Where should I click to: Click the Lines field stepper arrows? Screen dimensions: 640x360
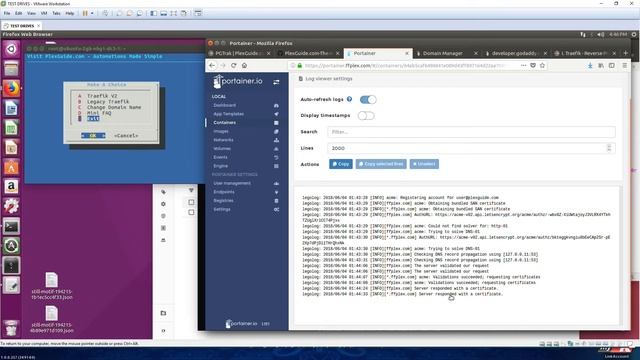pos(609,148)
